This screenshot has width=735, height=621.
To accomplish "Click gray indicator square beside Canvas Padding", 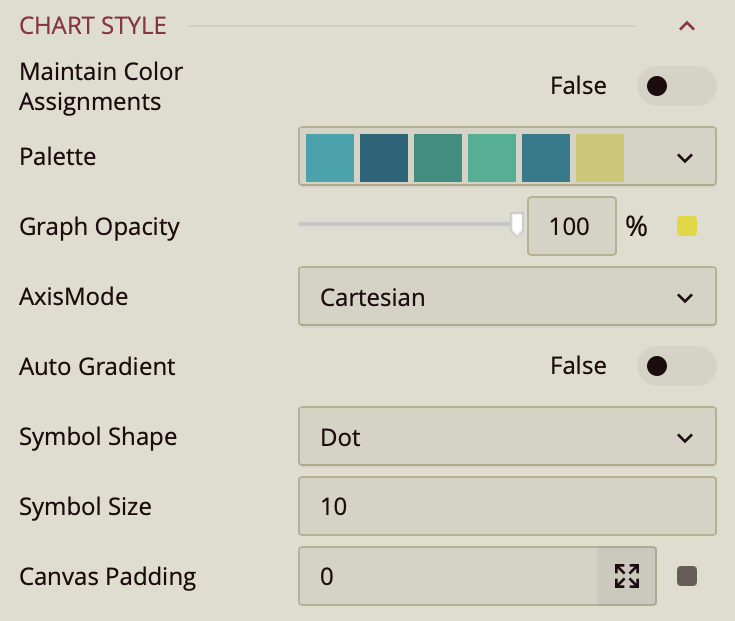I will click(687, 576).
